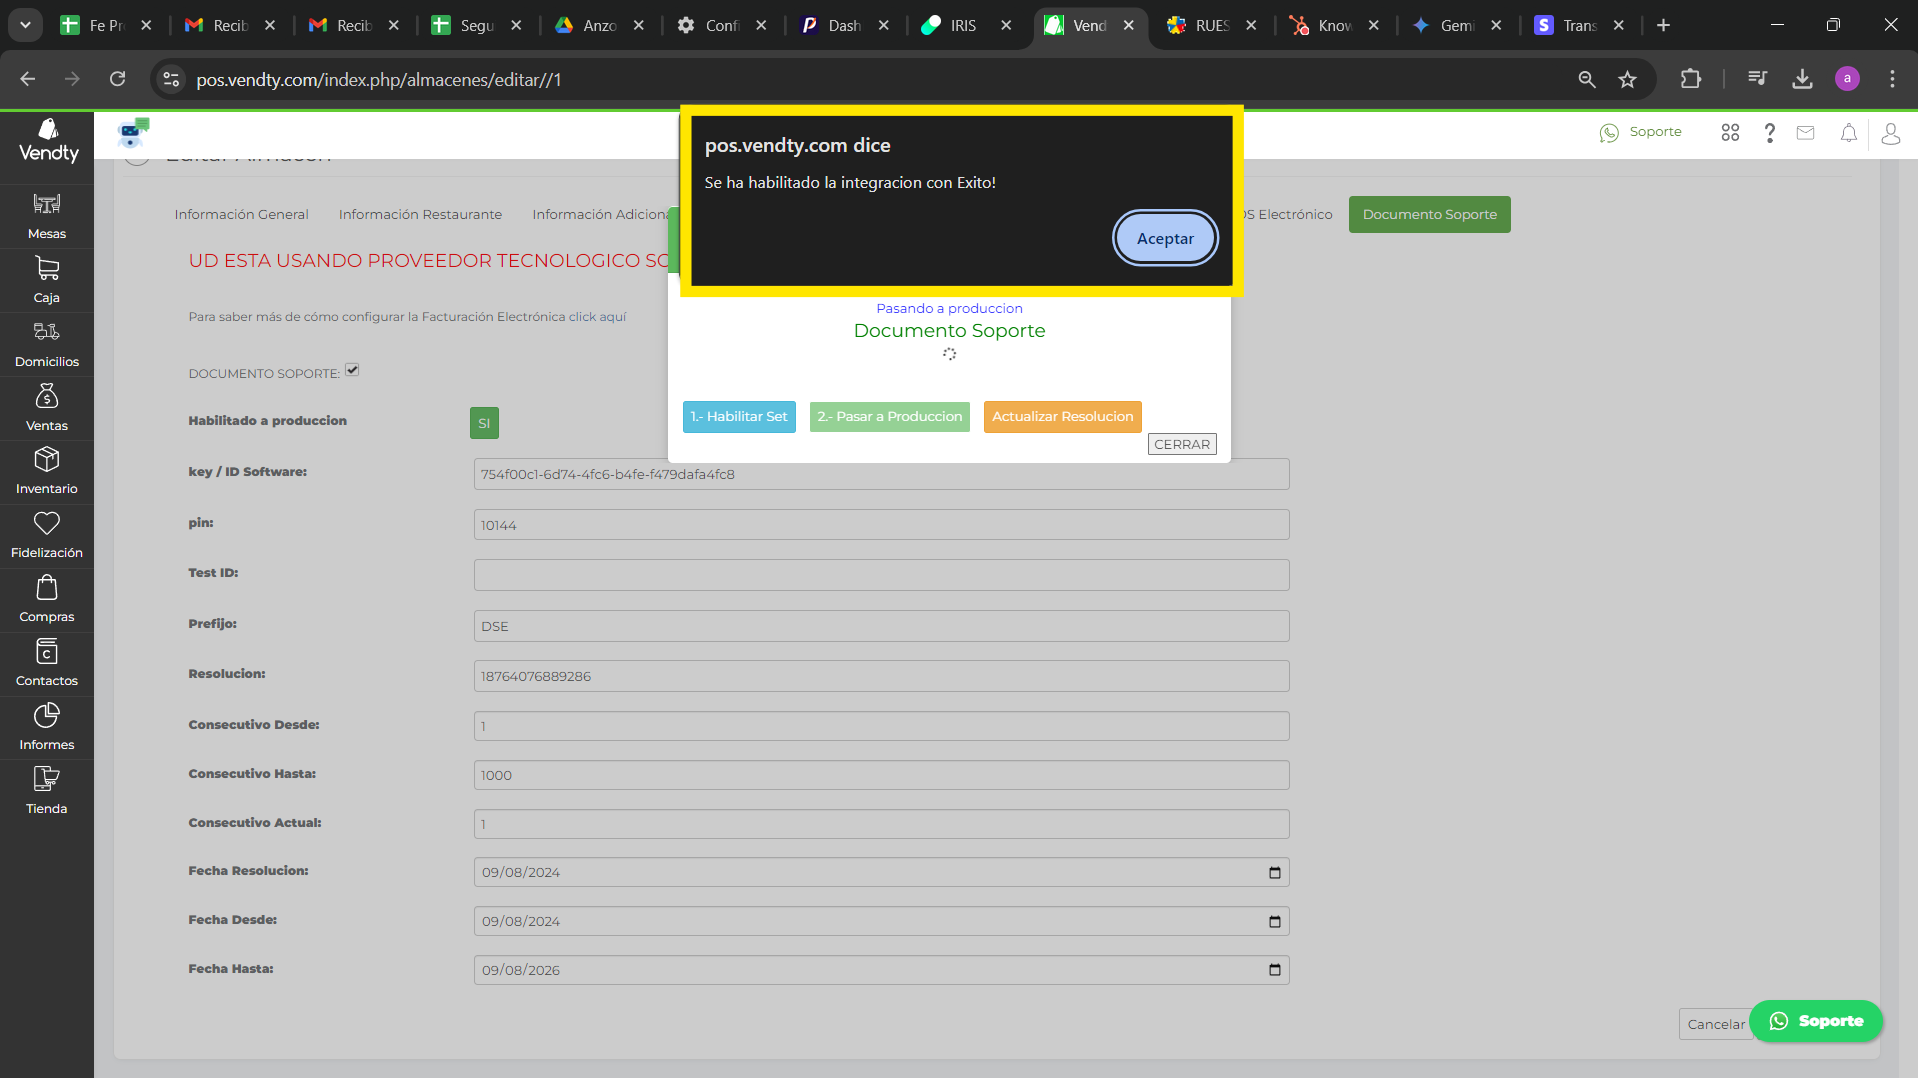This screenshot has width=1918, height=1078.
Task: Click the Prefijo field with DSE
Action: [x=881, y=626]
